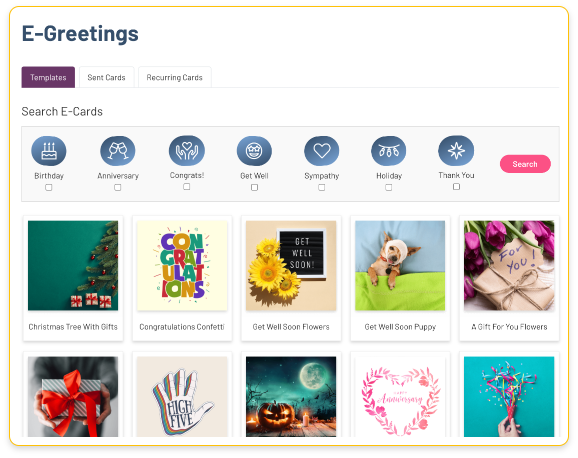Check the Get Well checkbox

[254, 187]
